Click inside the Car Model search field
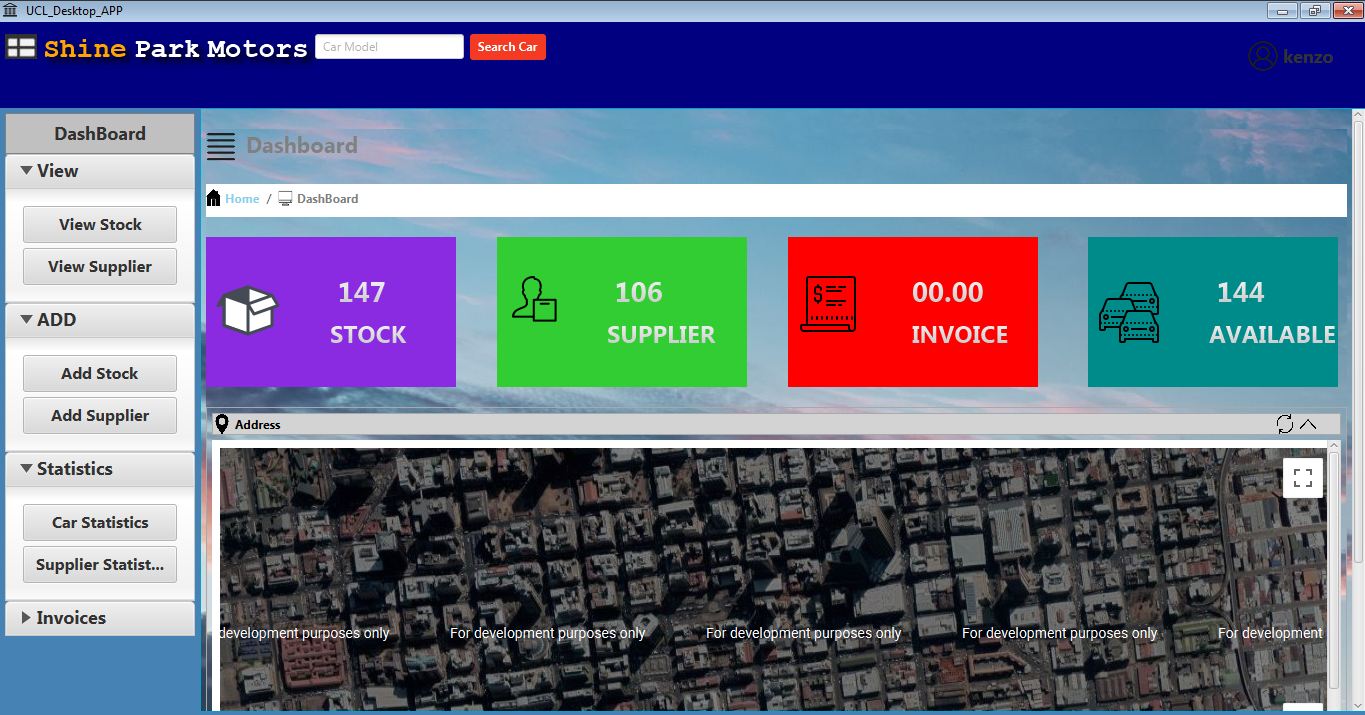The image size is (1365, 715). [x=388, y=46]
